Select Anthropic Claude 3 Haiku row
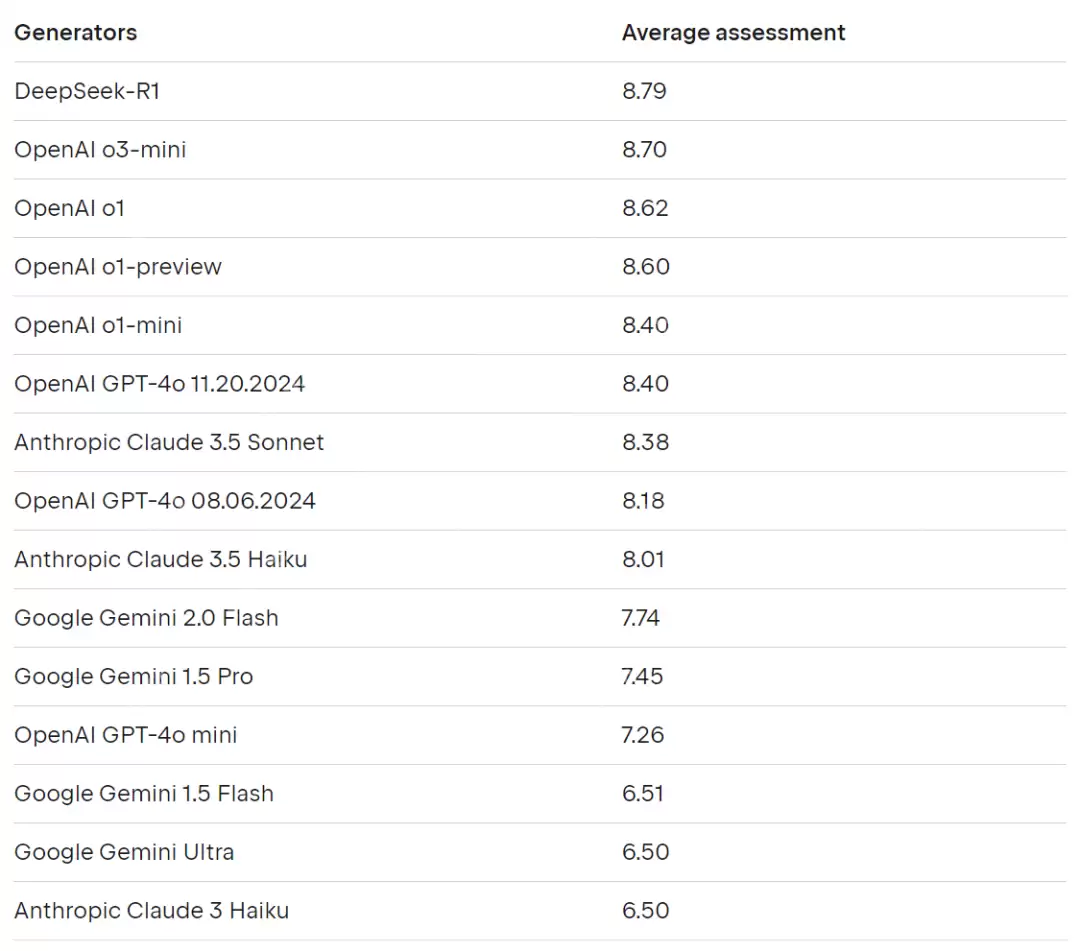The width and height of the screenshot is (1080, 951). (x=151, y=911)
